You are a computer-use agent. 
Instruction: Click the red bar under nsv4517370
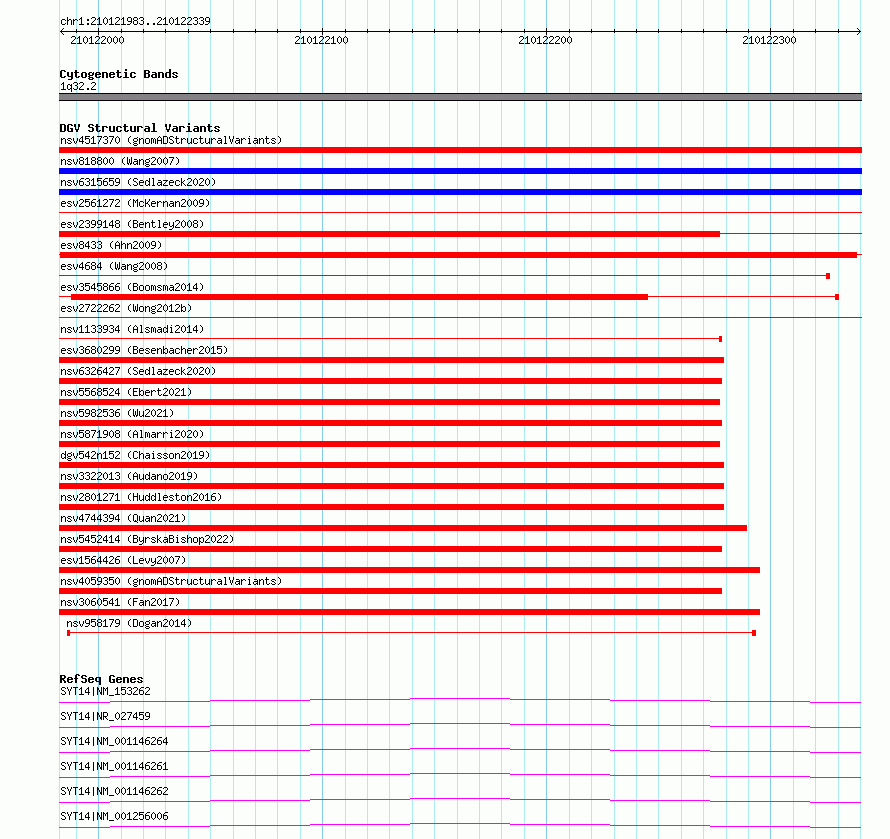click(x=460, y=150)
